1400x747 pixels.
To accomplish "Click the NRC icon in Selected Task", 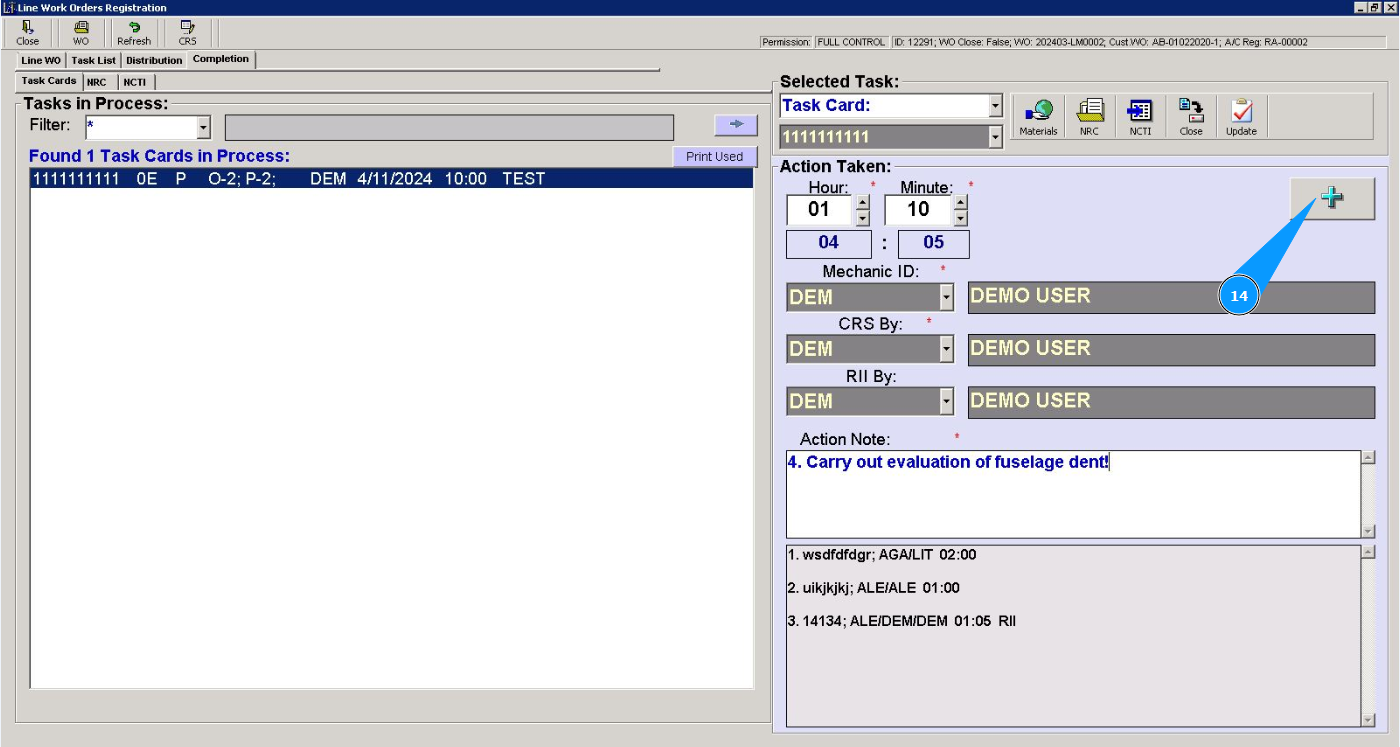I will click(1089, 117).
